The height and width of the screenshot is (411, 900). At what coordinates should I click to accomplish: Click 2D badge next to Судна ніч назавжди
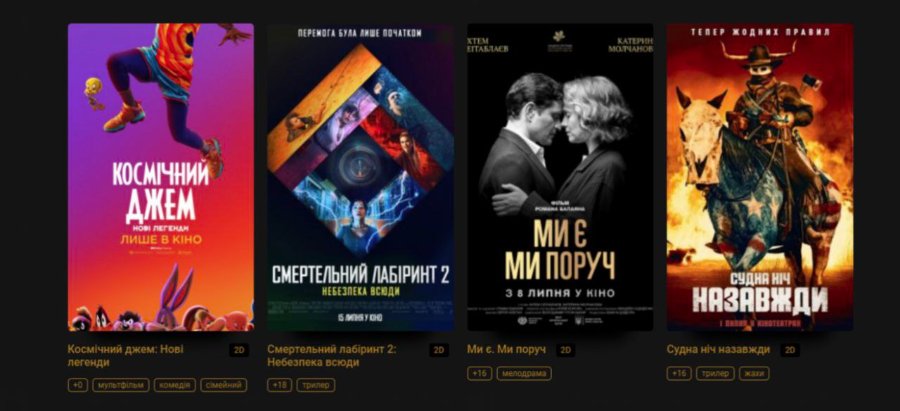coord(790,350)
